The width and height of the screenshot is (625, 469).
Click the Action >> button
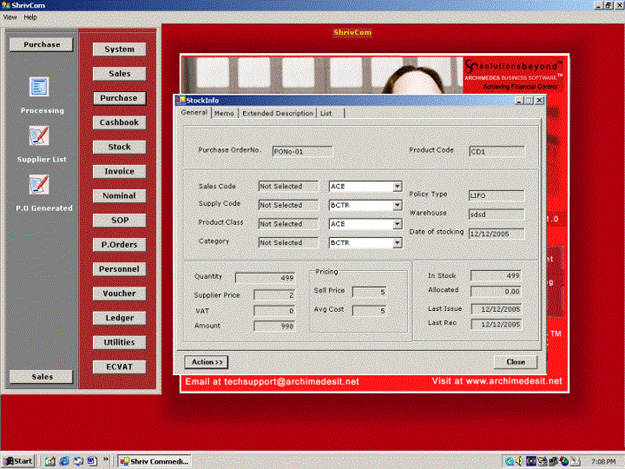[206, 362]
